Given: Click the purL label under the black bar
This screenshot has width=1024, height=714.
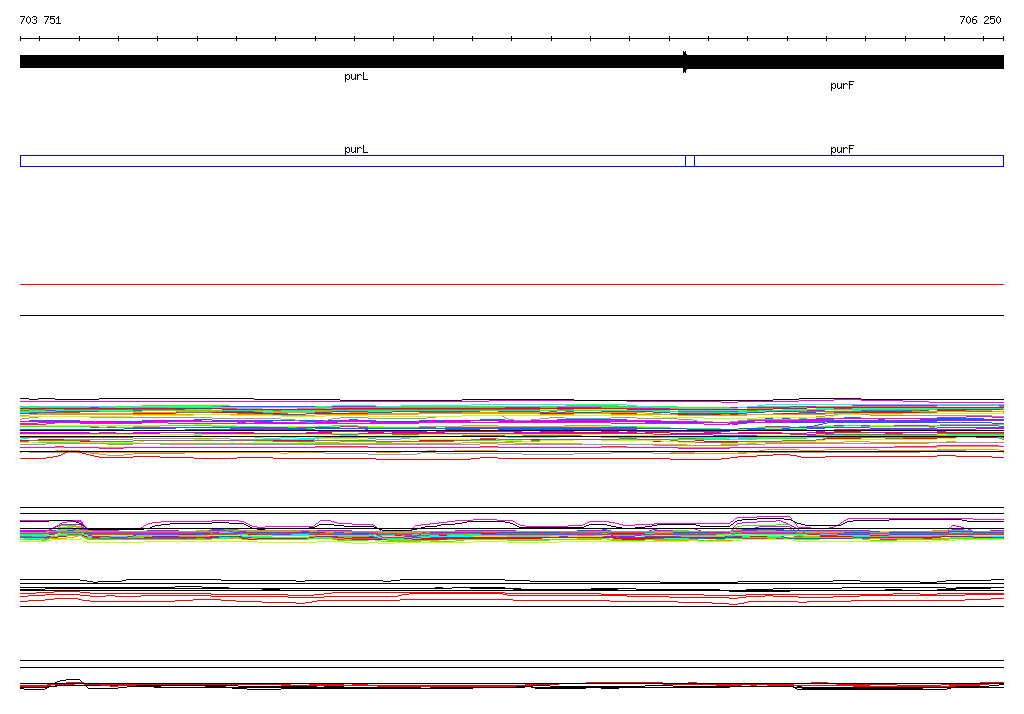Looking at the screenshot, I should (356, 76).
